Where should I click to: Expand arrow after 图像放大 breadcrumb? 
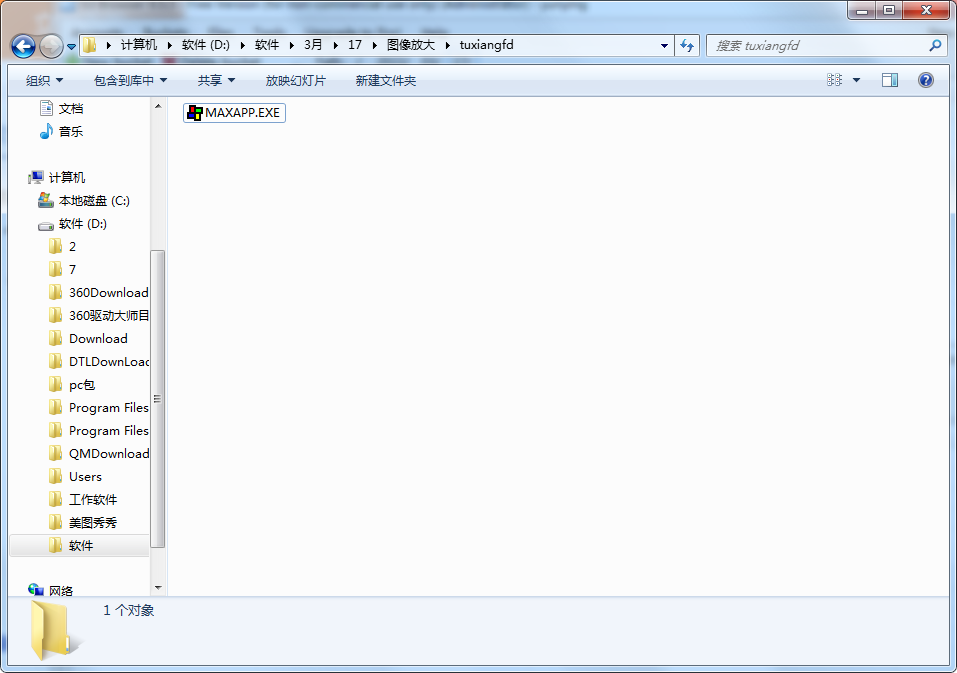447,45
